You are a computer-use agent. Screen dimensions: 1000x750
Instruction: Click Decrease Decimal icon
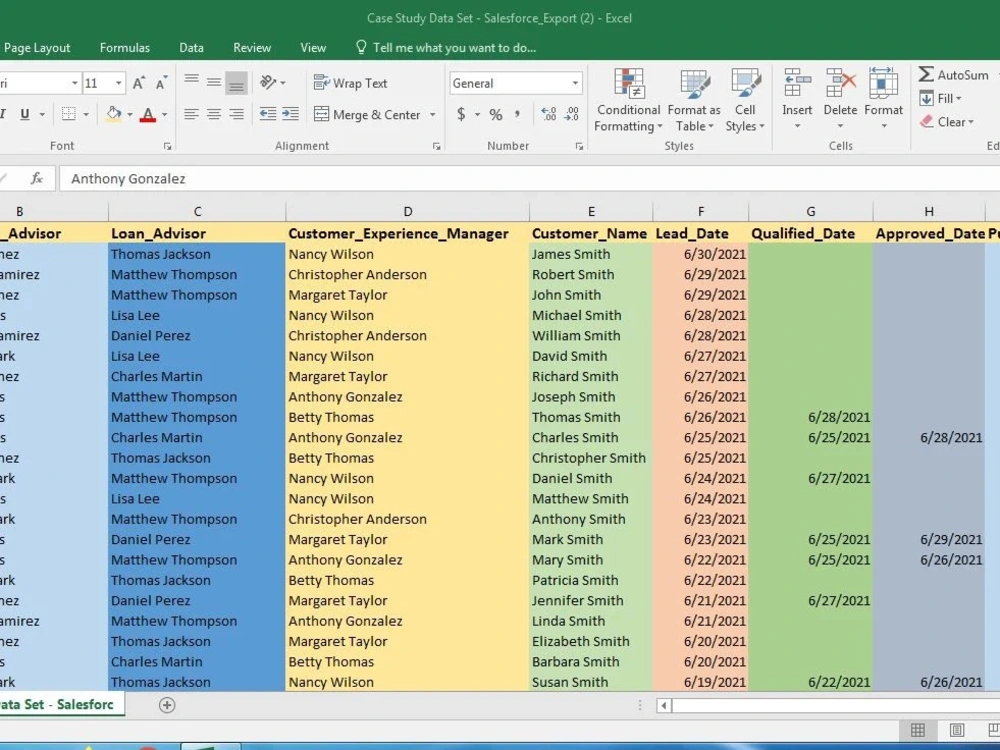tap(571, 114)
